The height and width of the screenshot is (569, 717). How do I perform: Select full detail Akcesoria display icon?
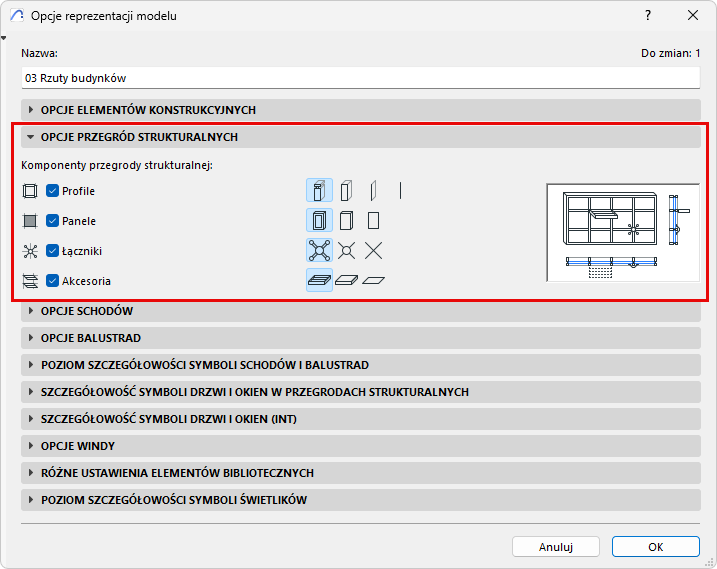click(319, 280)
